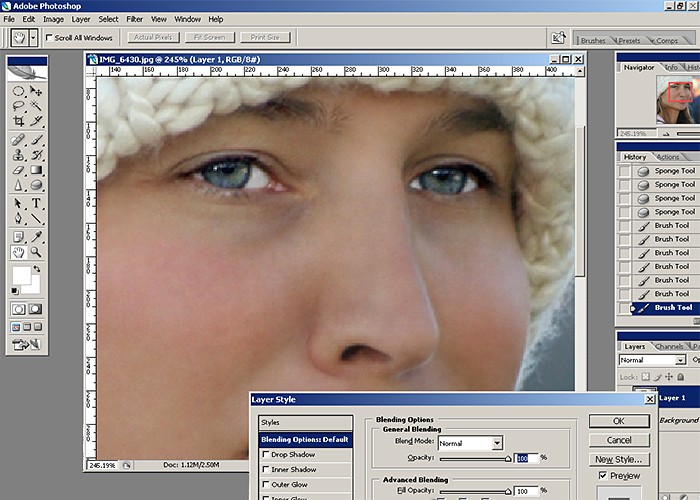Open the tool preset picker arrow
Viewport: 700px width, 500px height.
point(33,38)
